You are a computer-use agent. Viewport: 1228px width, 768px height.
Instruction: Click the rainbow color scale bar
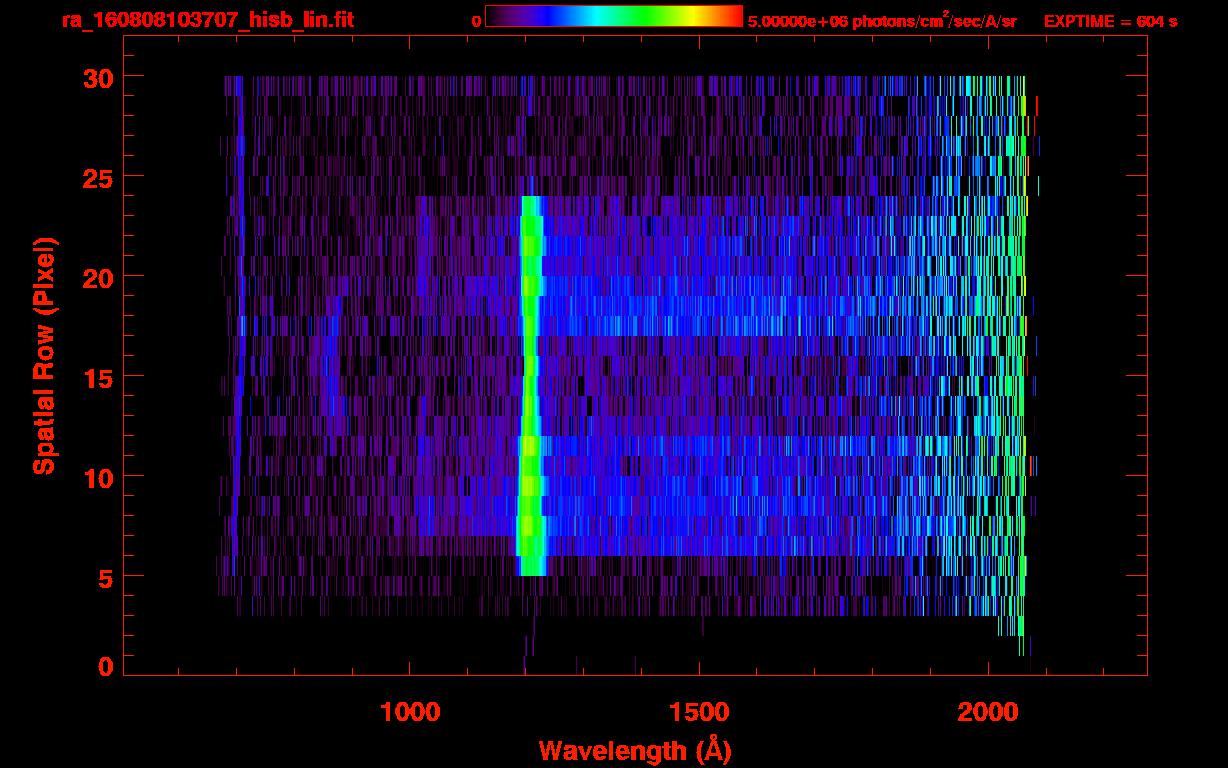coord(614,16)
